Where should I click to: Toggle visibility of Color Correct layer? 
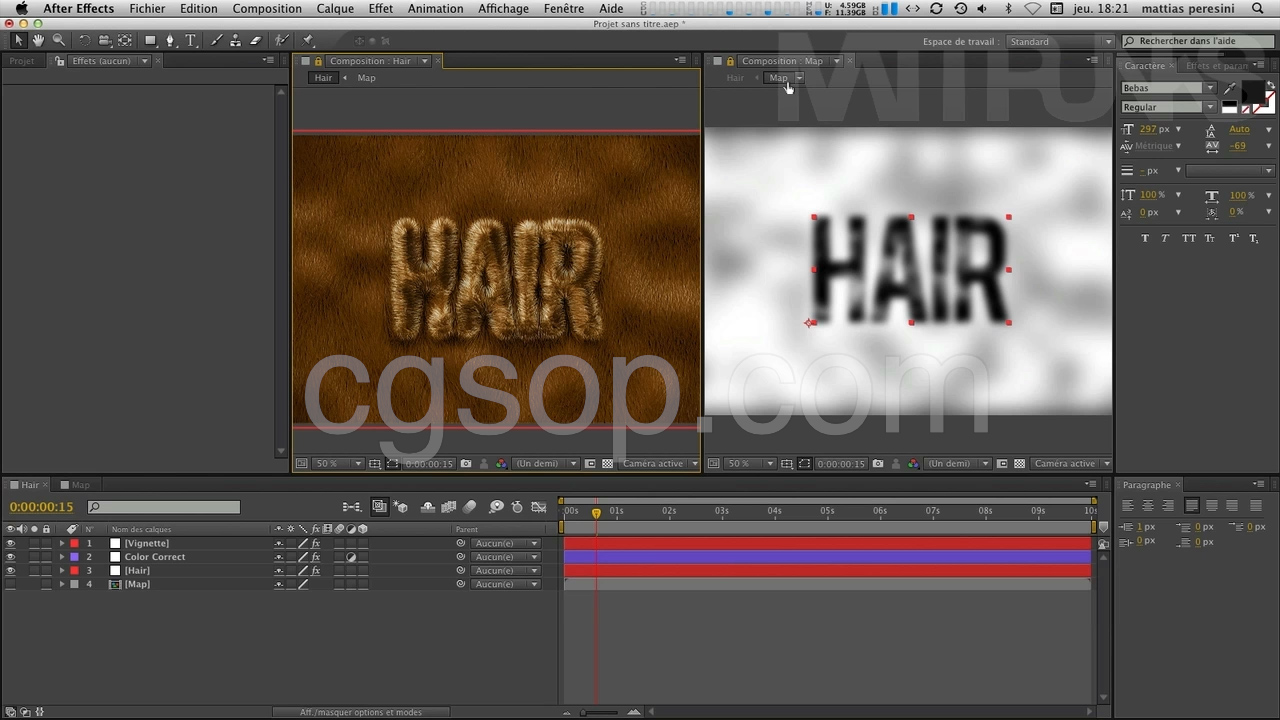(x=11, y=557)
